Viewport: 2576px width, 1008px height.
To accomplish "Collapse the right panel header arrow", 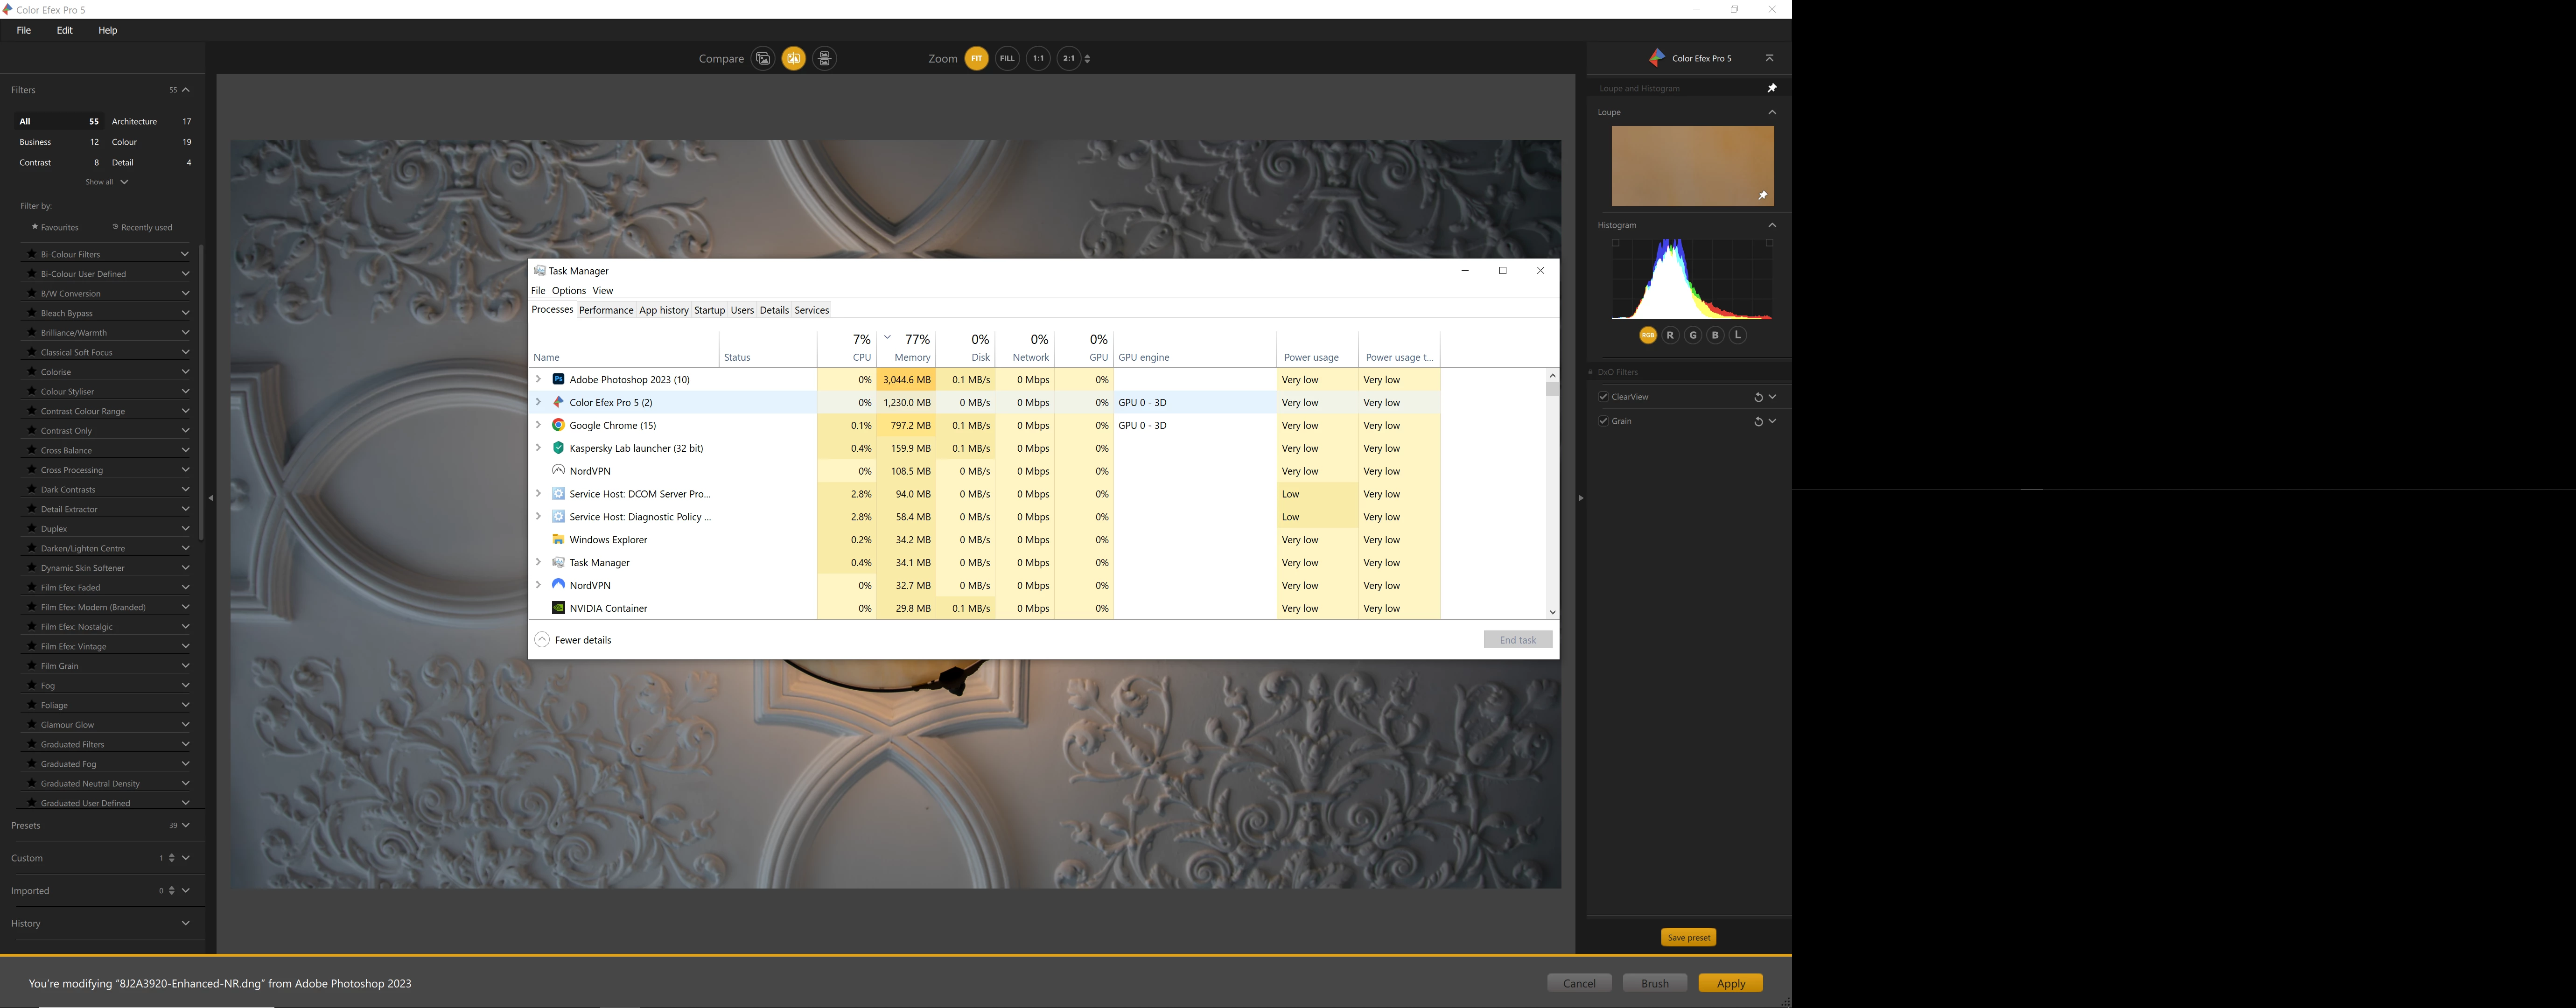I will tap(1769, 58).
